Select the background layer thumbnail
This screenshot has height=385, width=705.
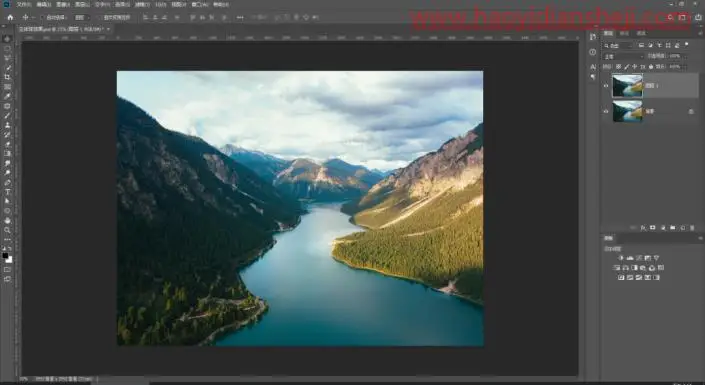click(x=627, y=111)
